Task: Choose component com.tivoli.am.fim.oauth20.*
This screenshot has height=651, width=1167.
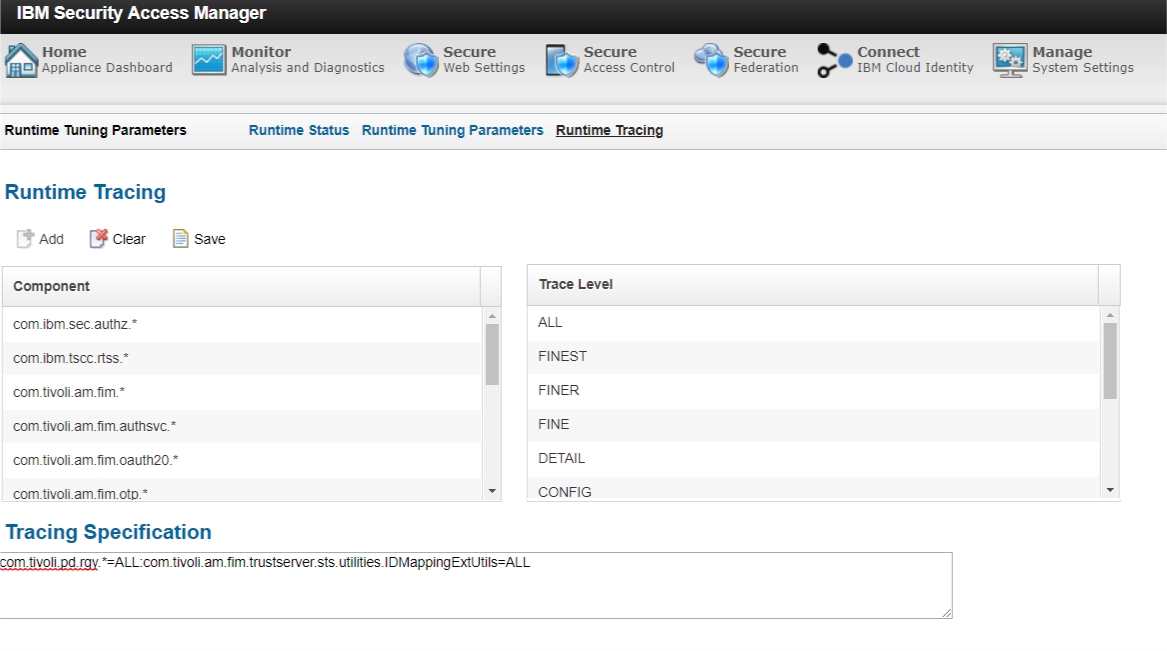Action: click(95, 460)
